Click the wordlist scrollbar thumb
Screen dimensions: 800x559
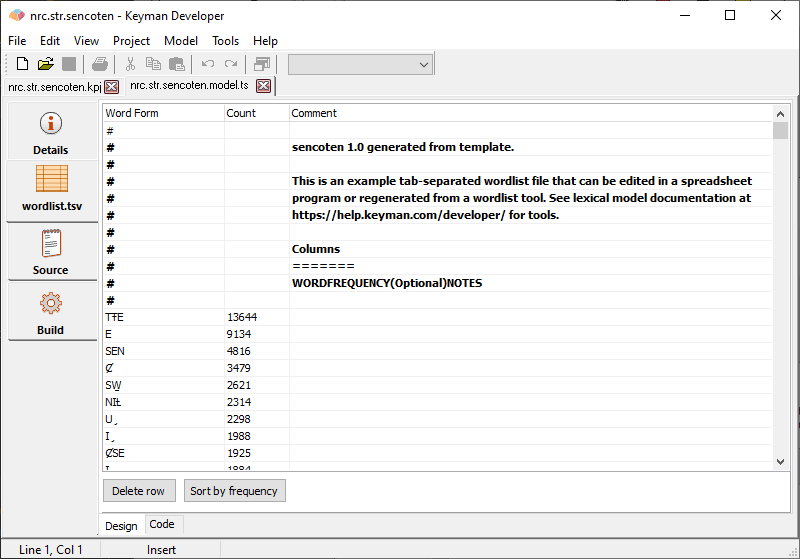[780, 131]
